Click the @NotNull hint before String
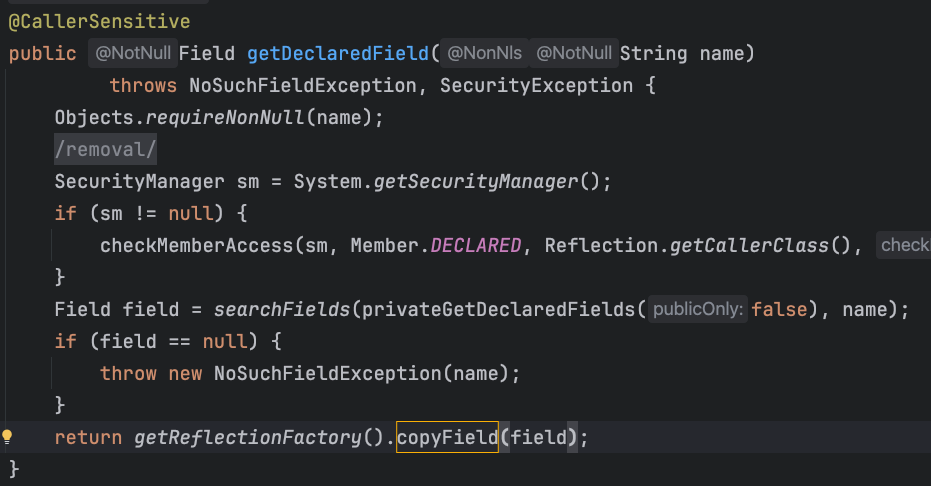Viewport: 931px width, 486px height. pyautogui.click(x=574, y=53)
